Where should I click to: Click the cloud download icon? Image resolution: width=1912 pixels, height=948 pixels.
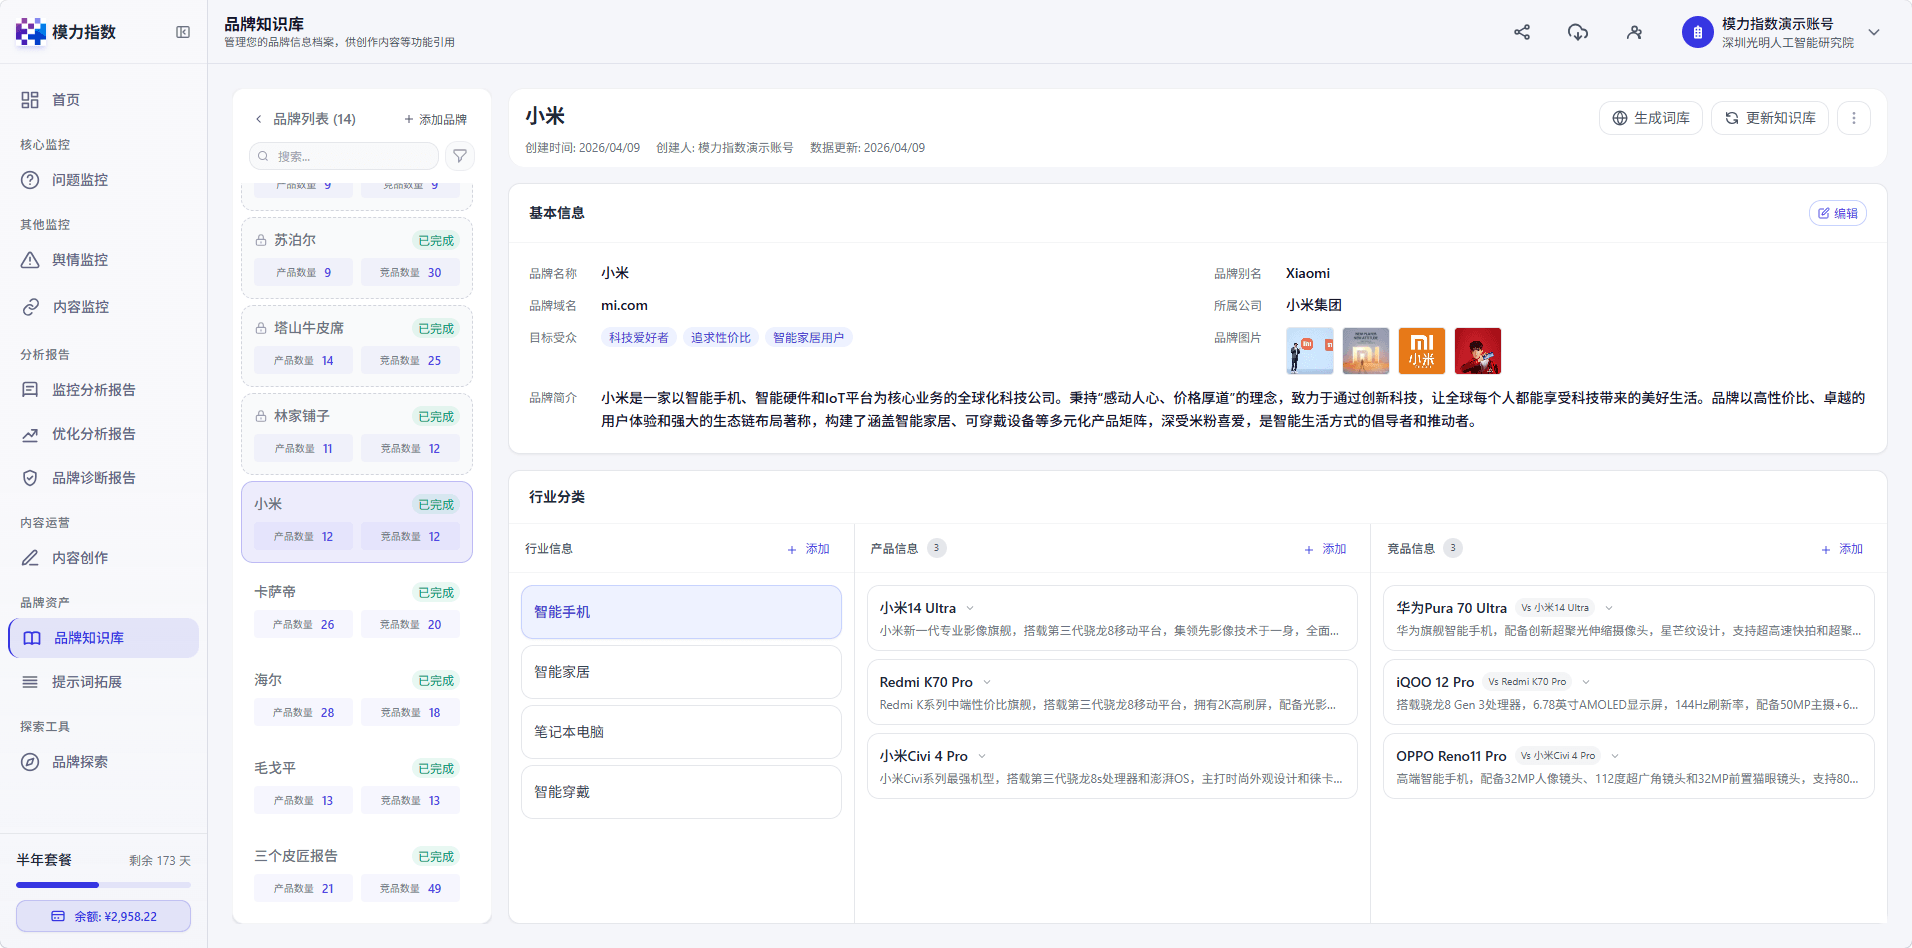pos(1578,32)
